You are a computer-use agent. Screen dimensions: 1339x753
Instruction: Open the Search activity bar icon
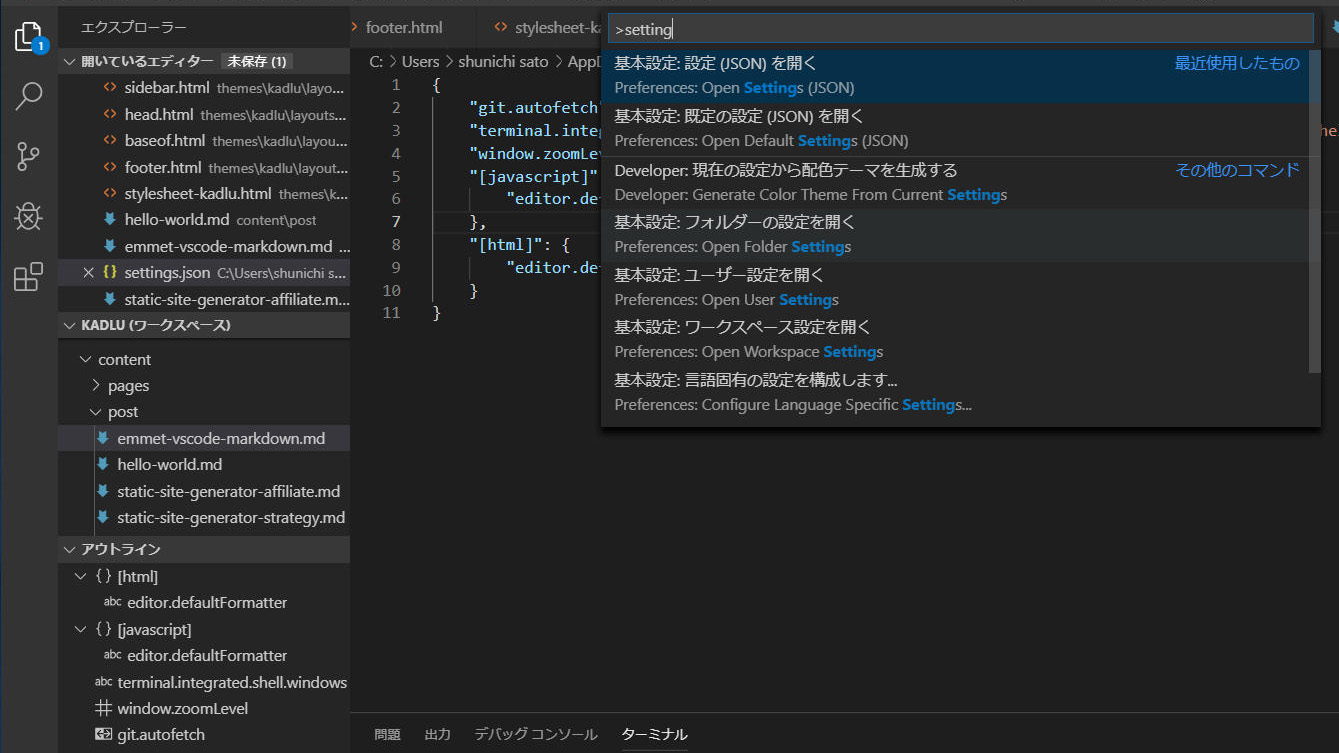[x=29, y=97]
